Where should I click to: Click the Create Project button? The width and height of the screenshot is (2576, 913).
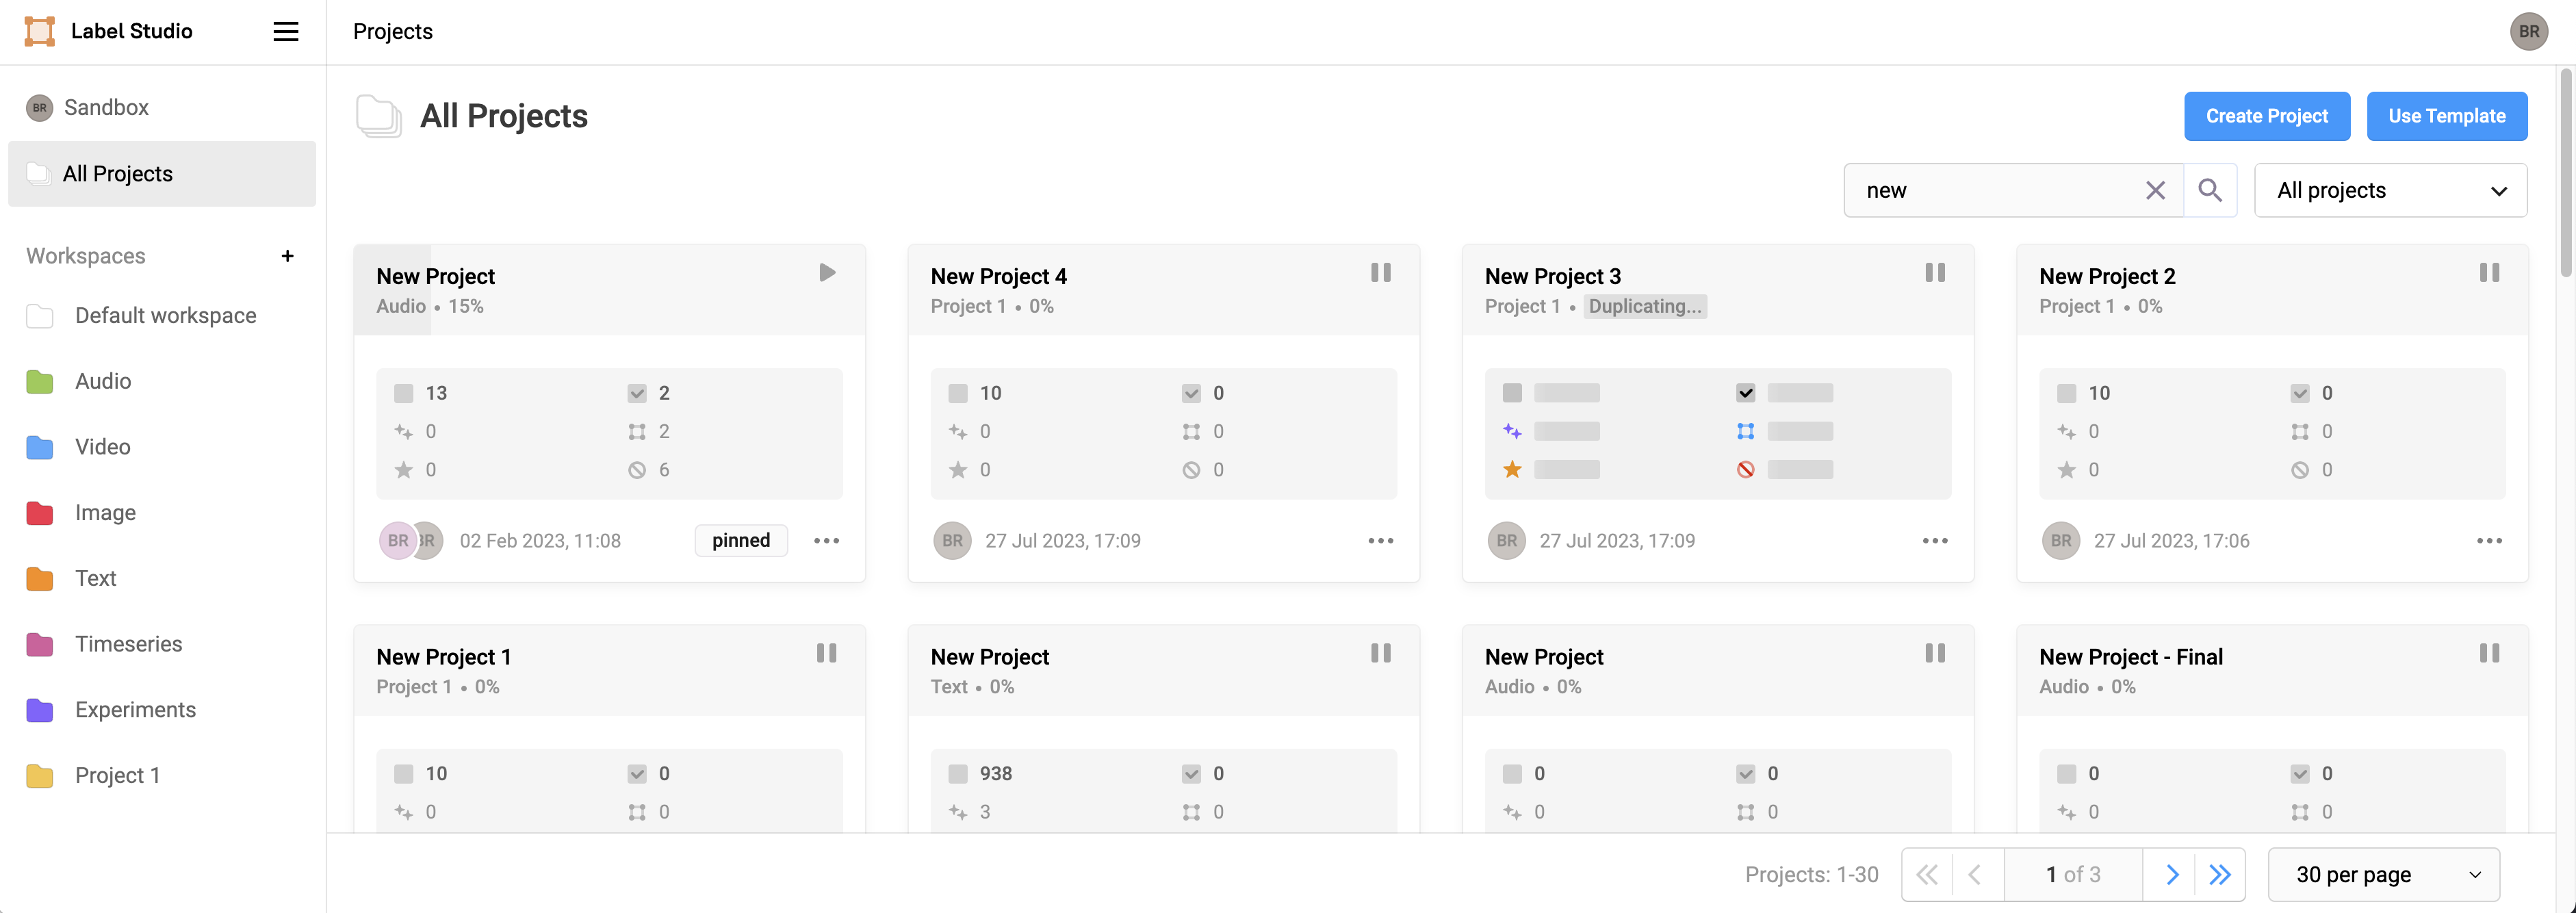tap(2266, 116)
